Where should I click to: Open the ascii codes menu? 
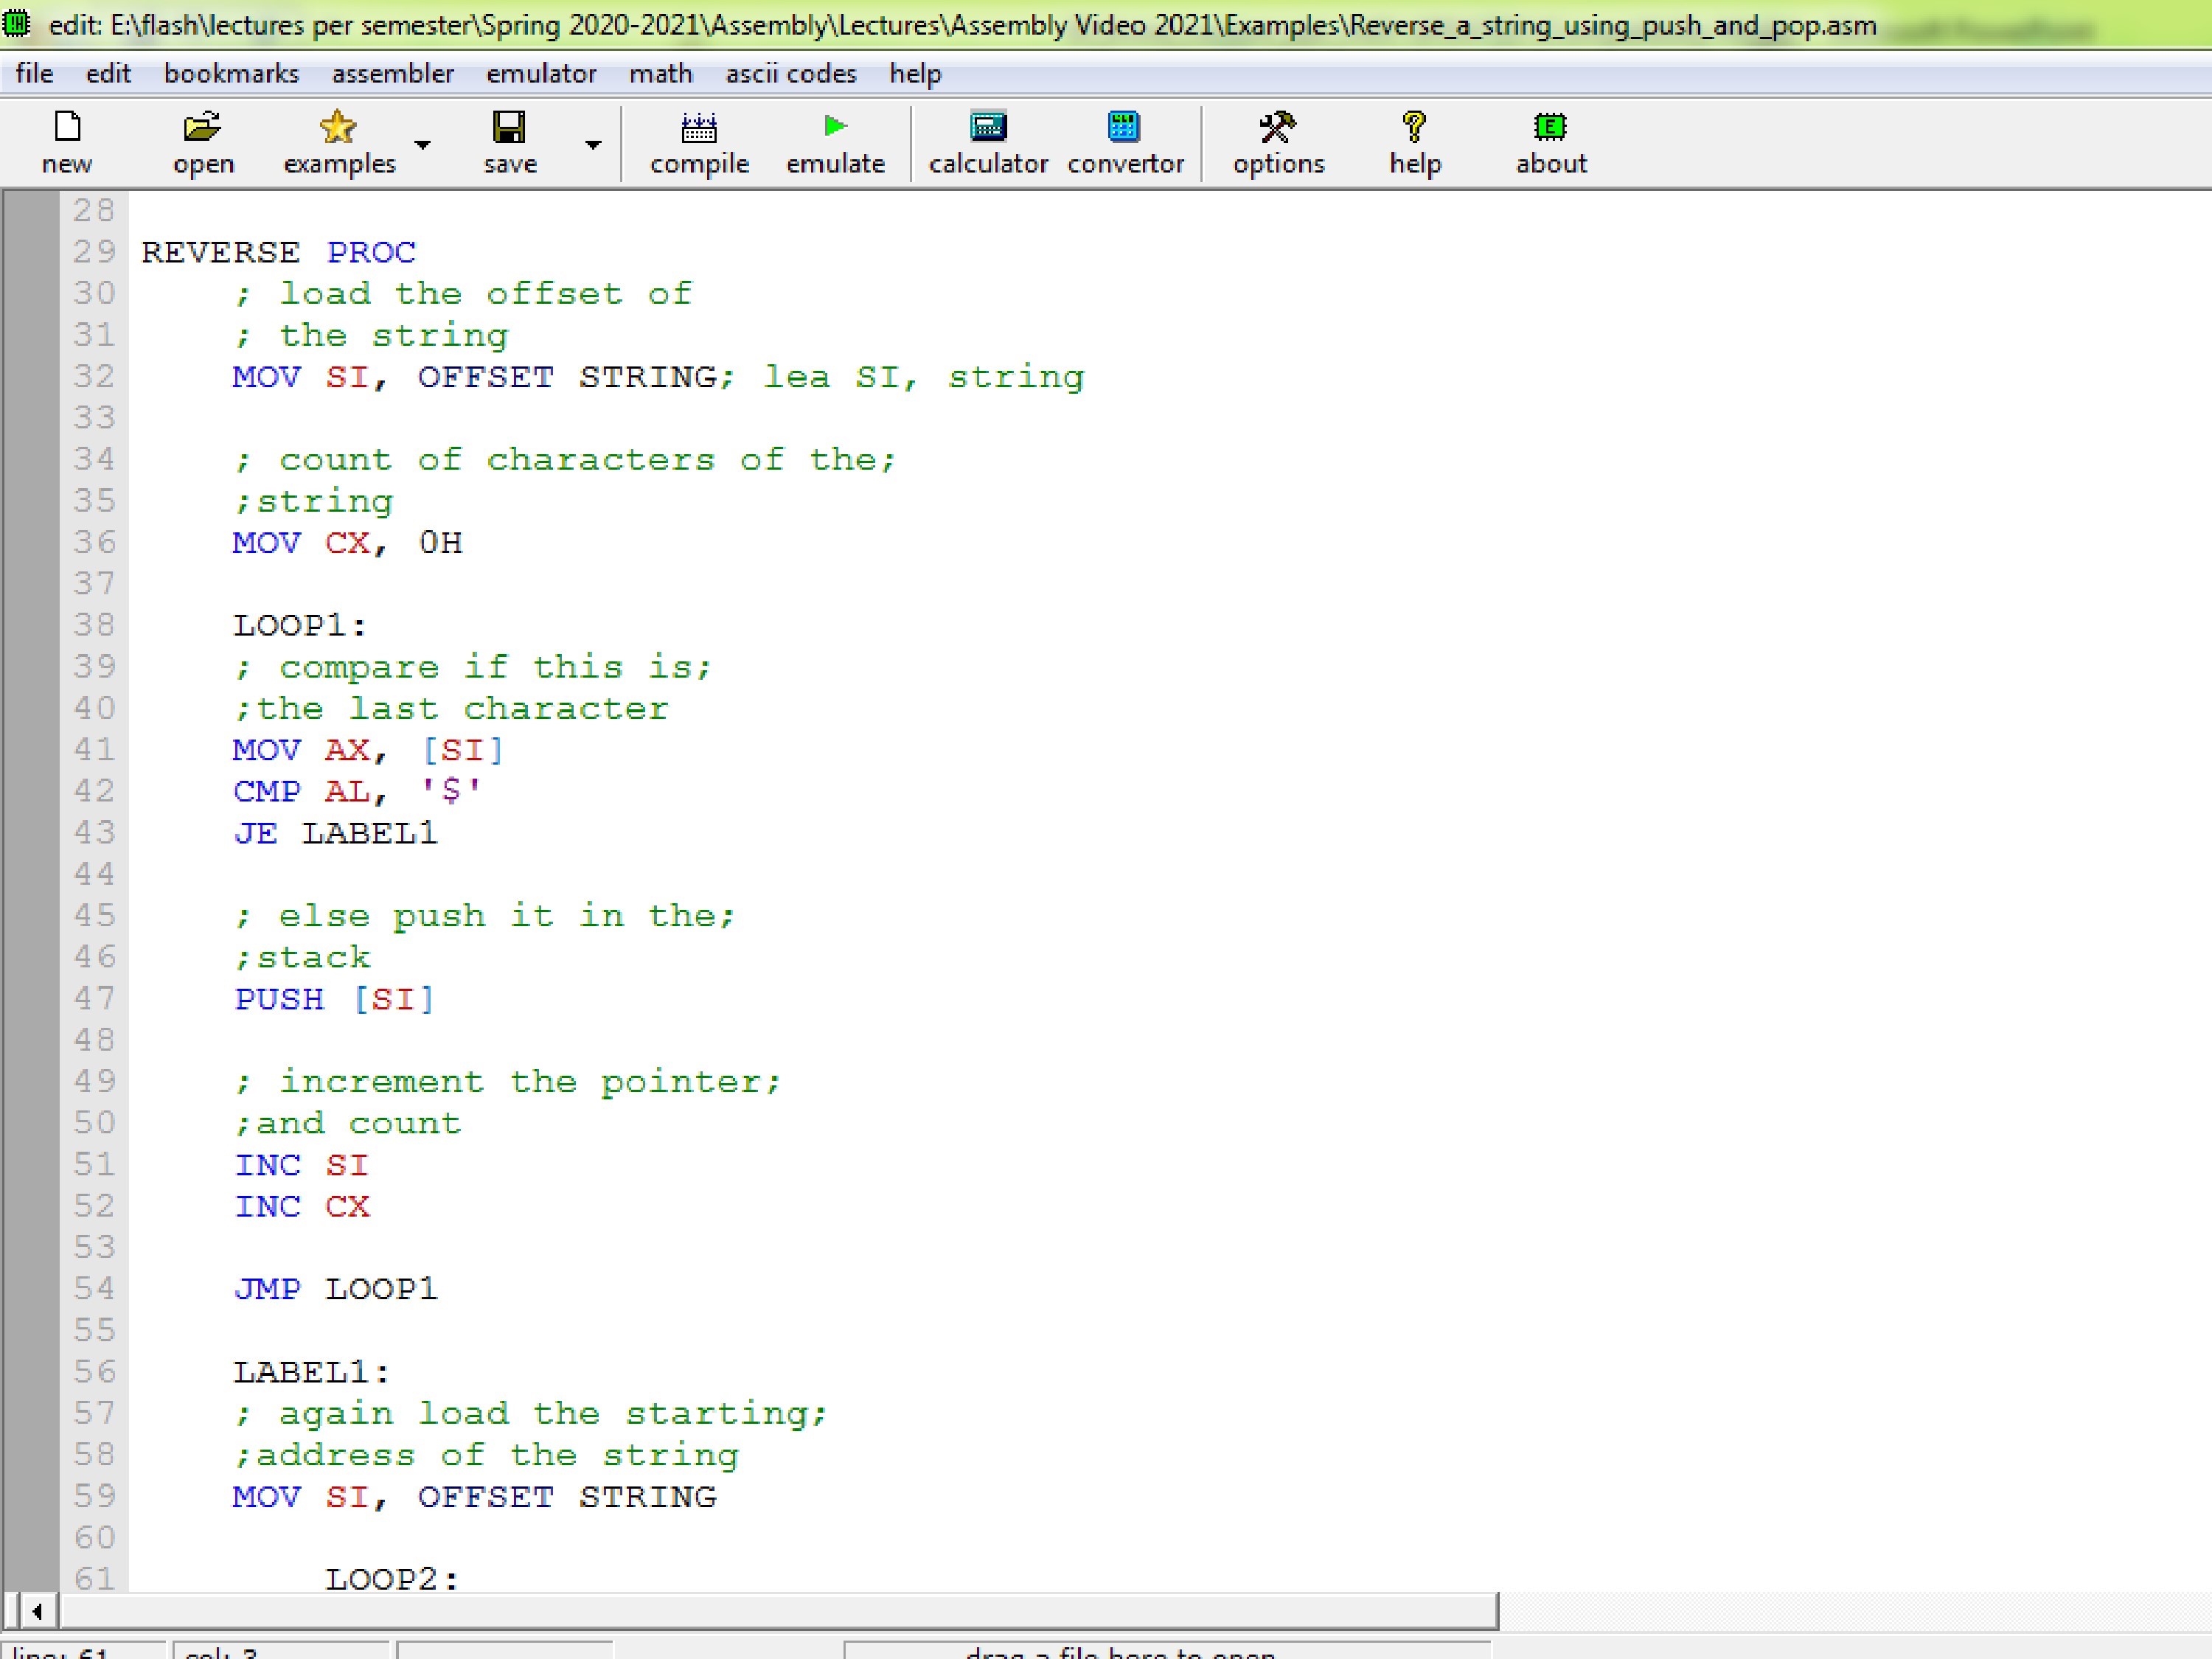(x=790, y=73)
